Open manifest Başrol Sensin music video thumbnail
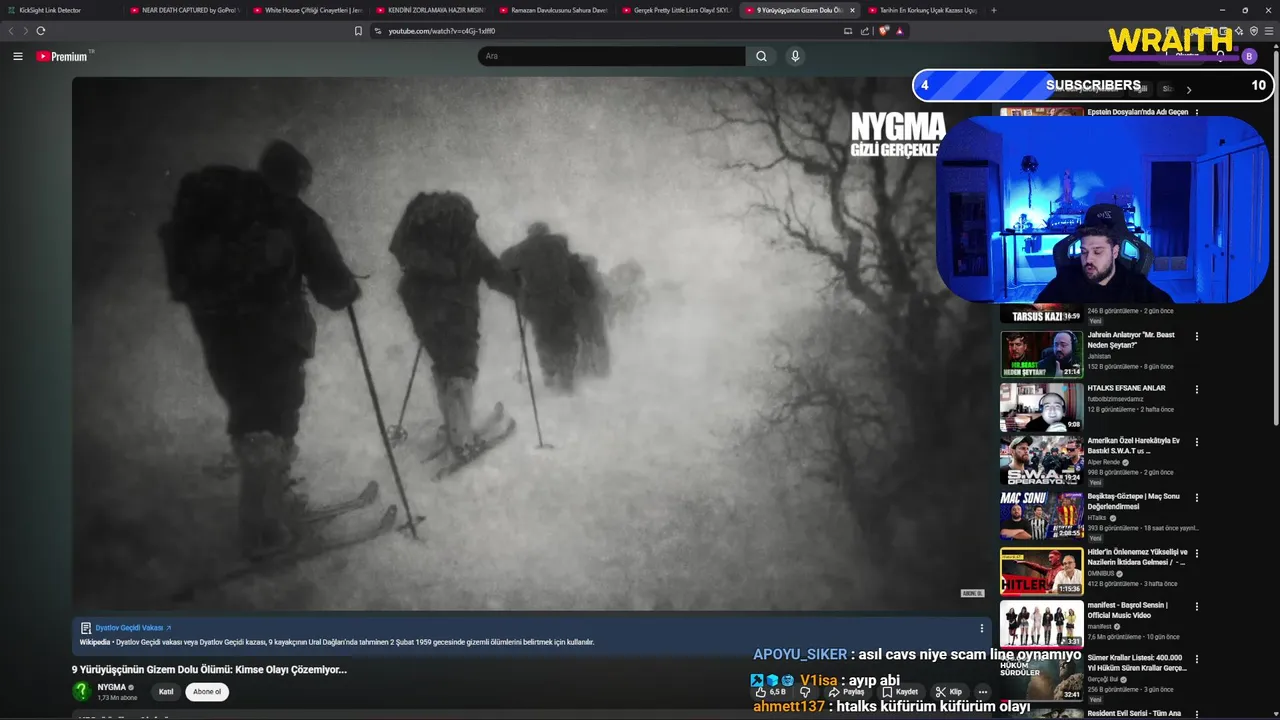This screenshot has width=1280, height=720. 1041,624
